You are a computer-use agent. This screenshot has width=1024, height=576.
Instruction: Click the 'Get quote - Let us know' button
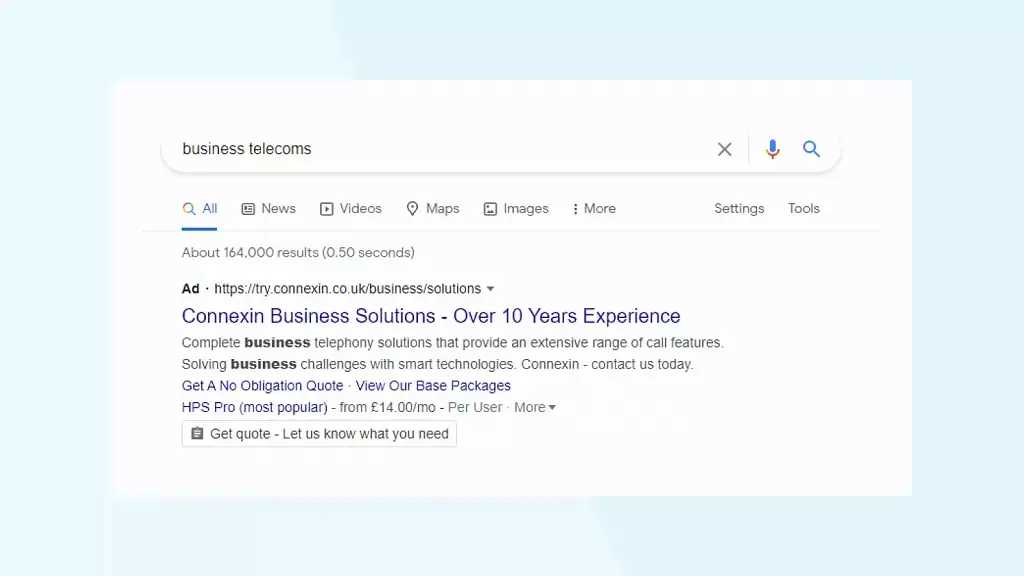(x=319, y=434)
